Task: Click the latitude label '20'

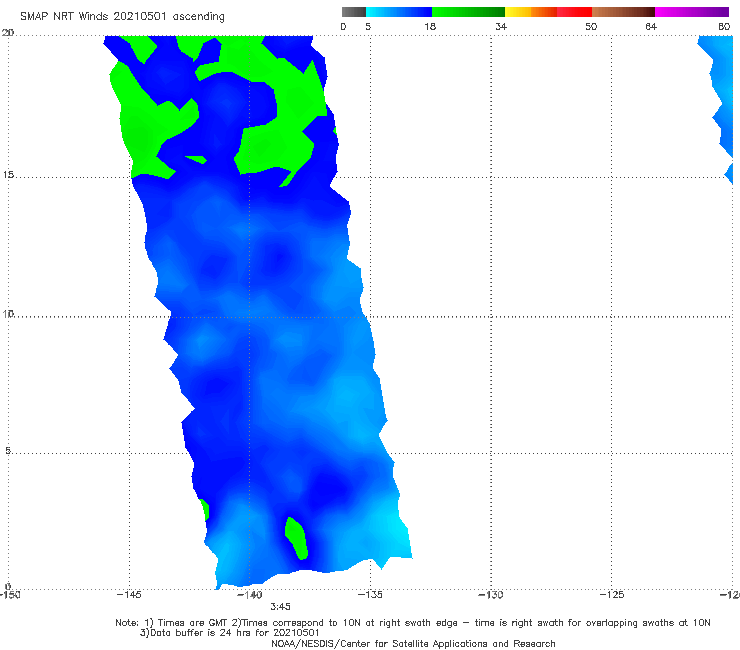Action: pyautogui.click(x=8, y=33)
